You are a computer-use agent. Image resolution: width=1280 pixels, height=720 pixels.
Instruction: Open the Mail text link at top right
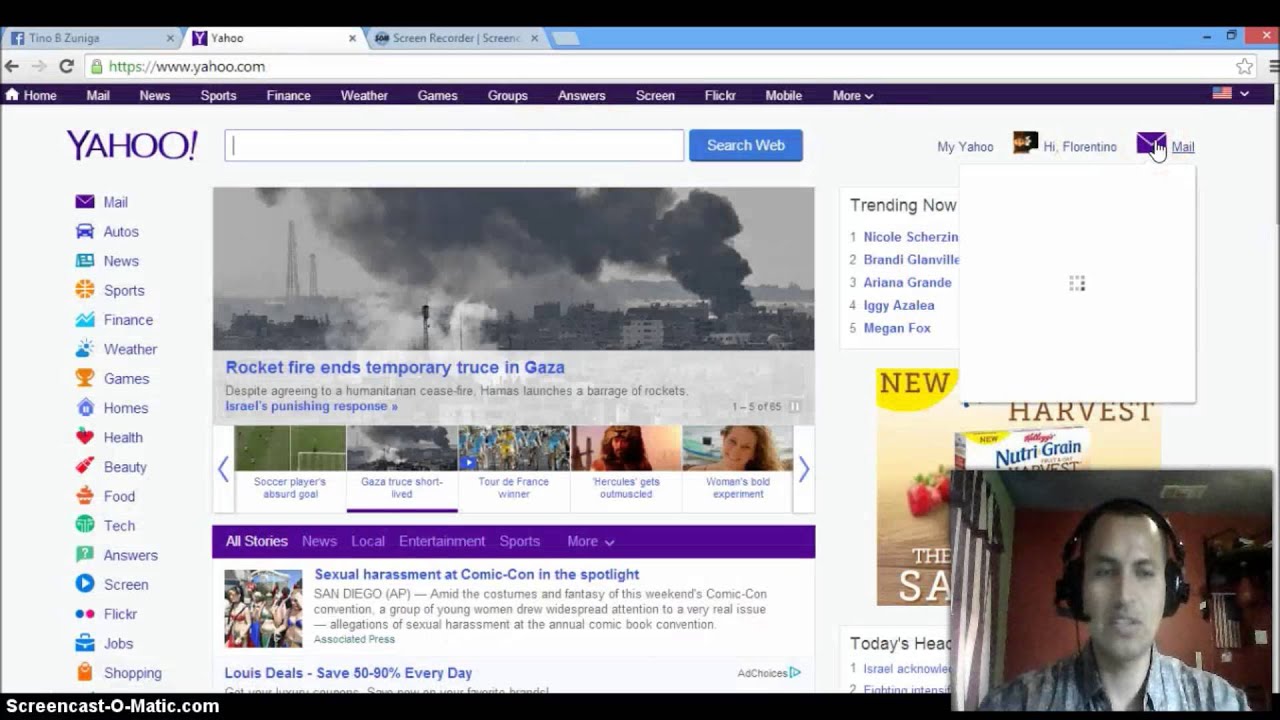tap(1183, 147)
